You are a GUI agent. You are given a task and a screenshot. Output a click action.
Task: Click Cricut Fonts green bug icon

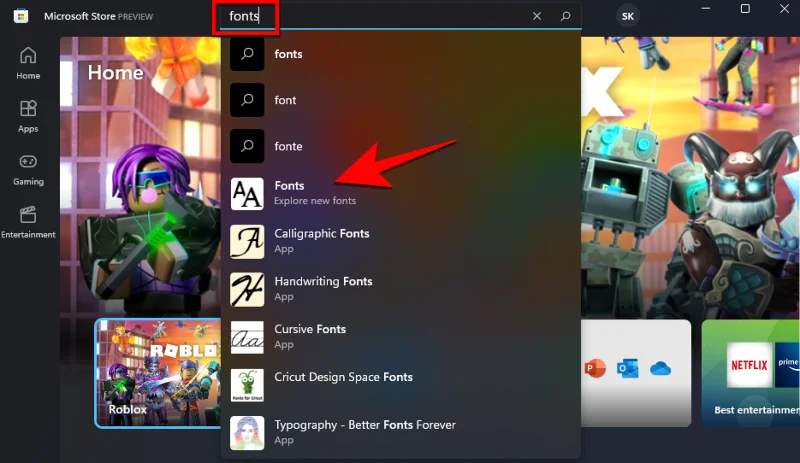click(247, 385)
